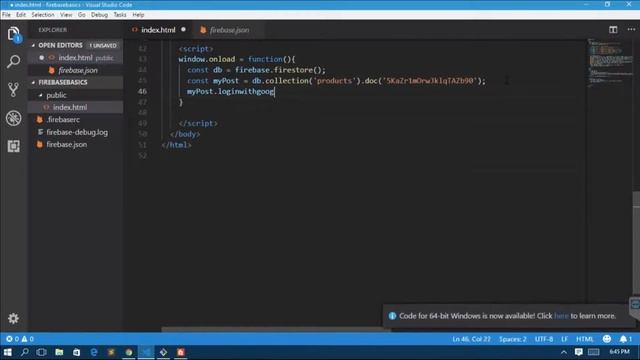Open the File menu
The image size is (640, 360).
[6, 15]
